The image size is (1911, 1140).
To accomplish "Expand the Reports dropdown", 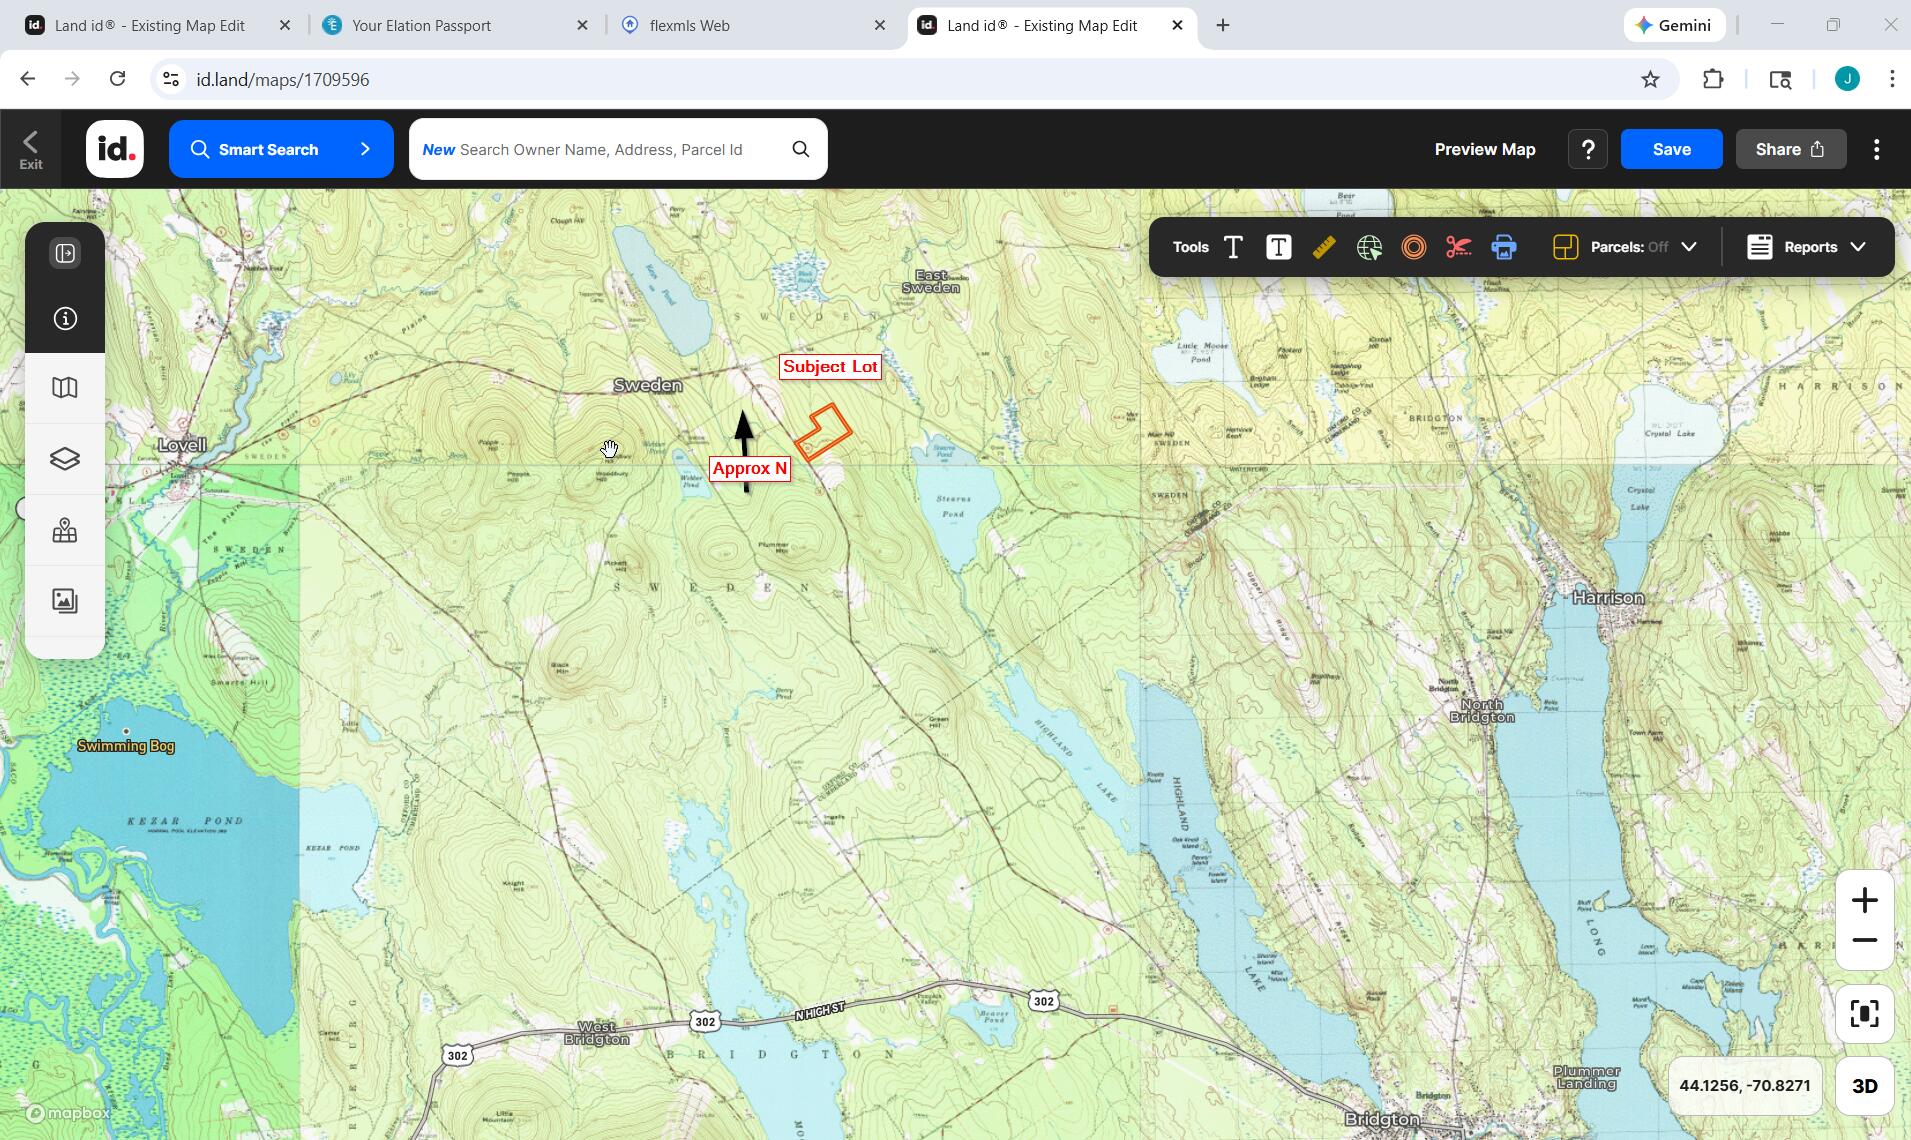I will point(1859,247).
